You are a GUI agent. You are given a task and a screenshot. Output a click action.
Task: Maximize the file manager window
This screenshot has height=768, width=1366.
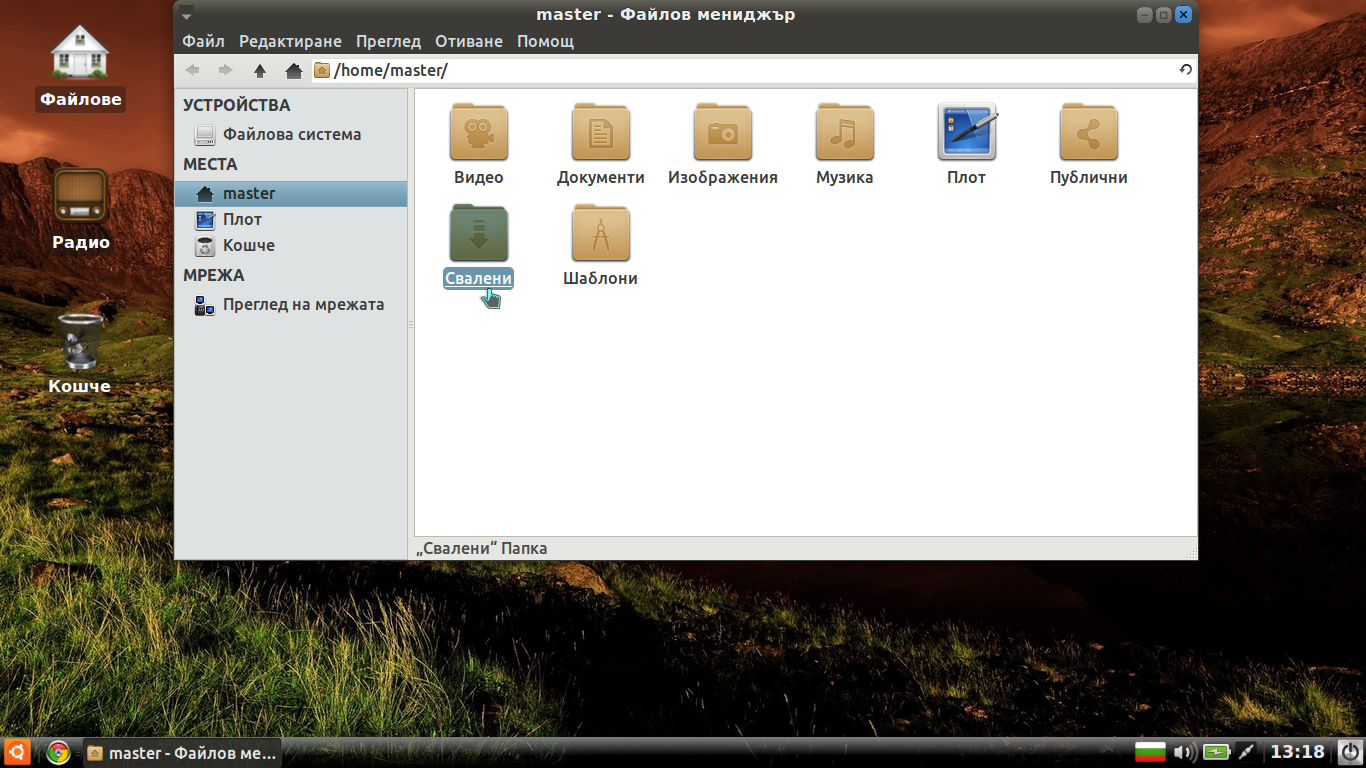[x=1164, y=15]
